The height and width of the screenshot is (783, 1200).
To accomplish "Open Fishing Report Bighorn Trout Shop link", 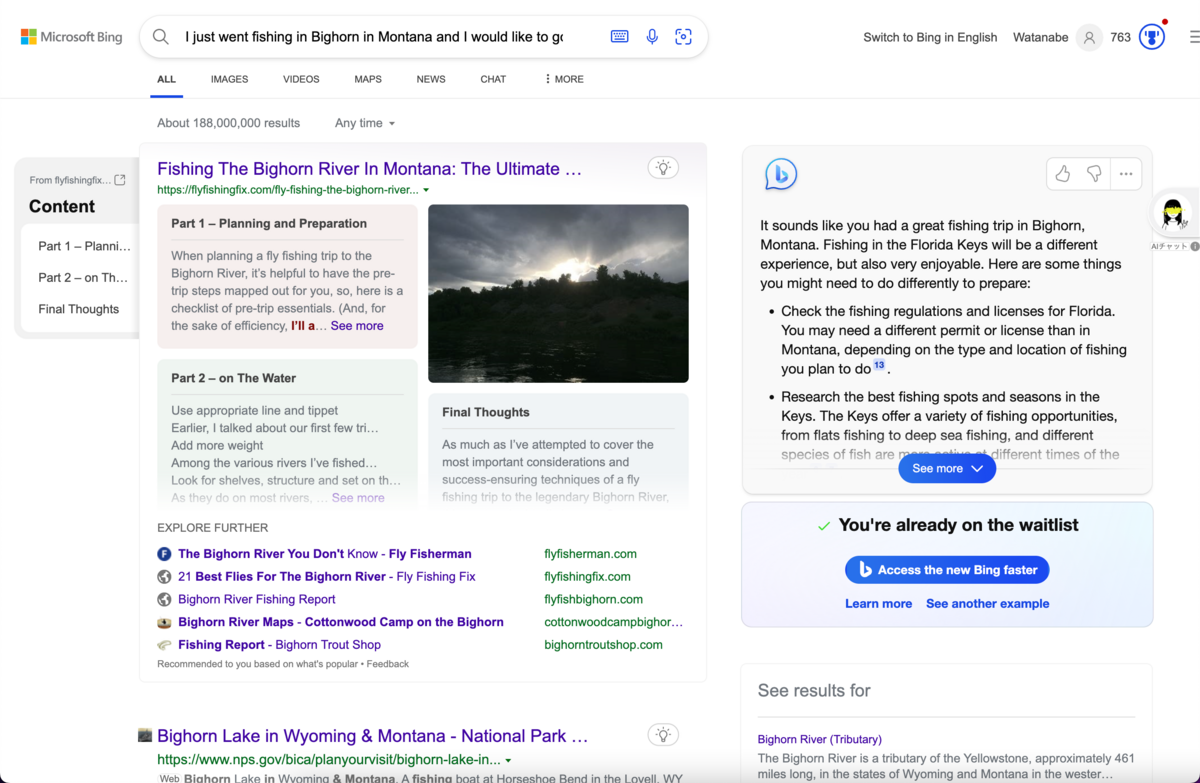I will (279, 645).
